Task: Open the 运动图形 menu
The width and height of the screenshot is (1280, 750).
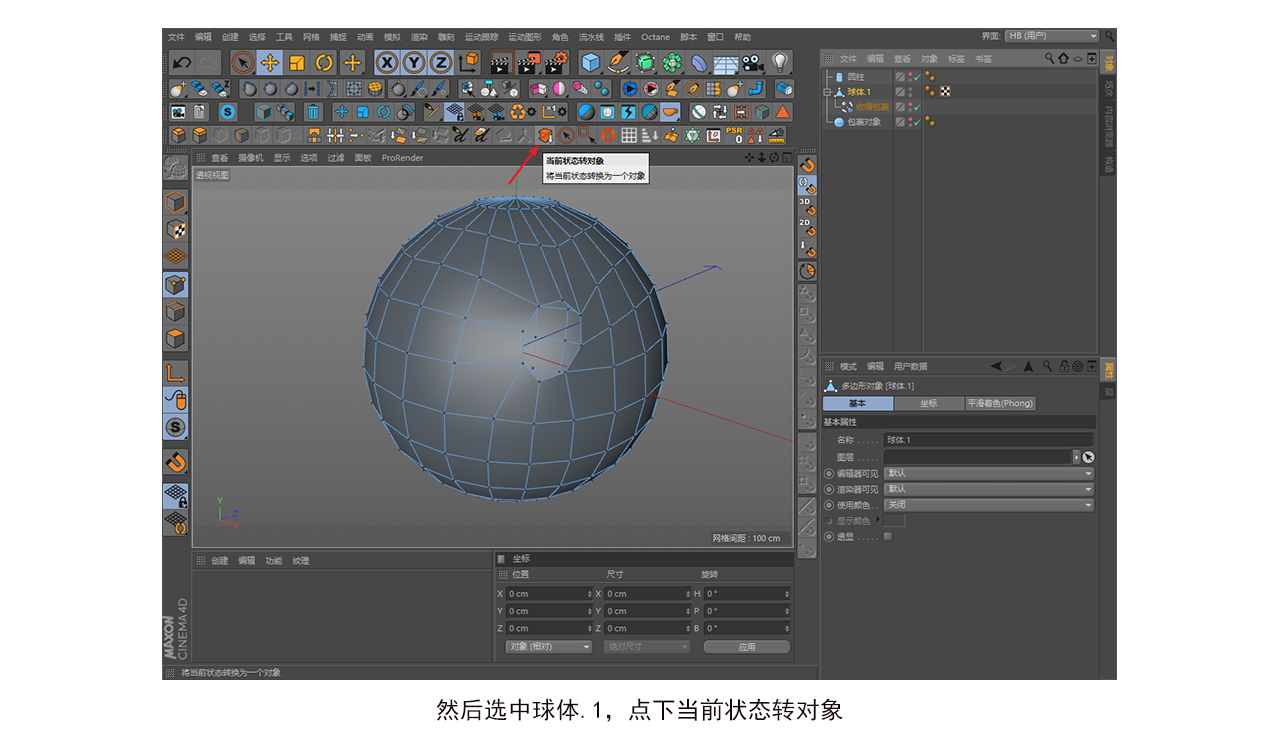Action: [524, 37]
